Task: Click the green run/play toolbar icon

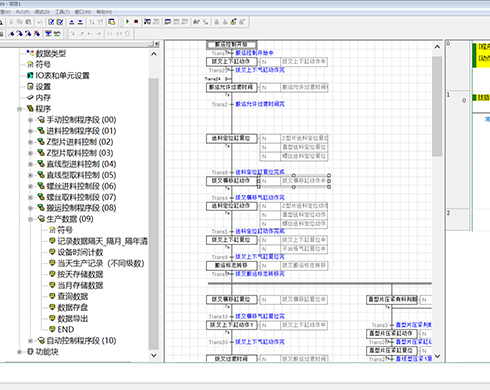Action: tap(127, 22)
